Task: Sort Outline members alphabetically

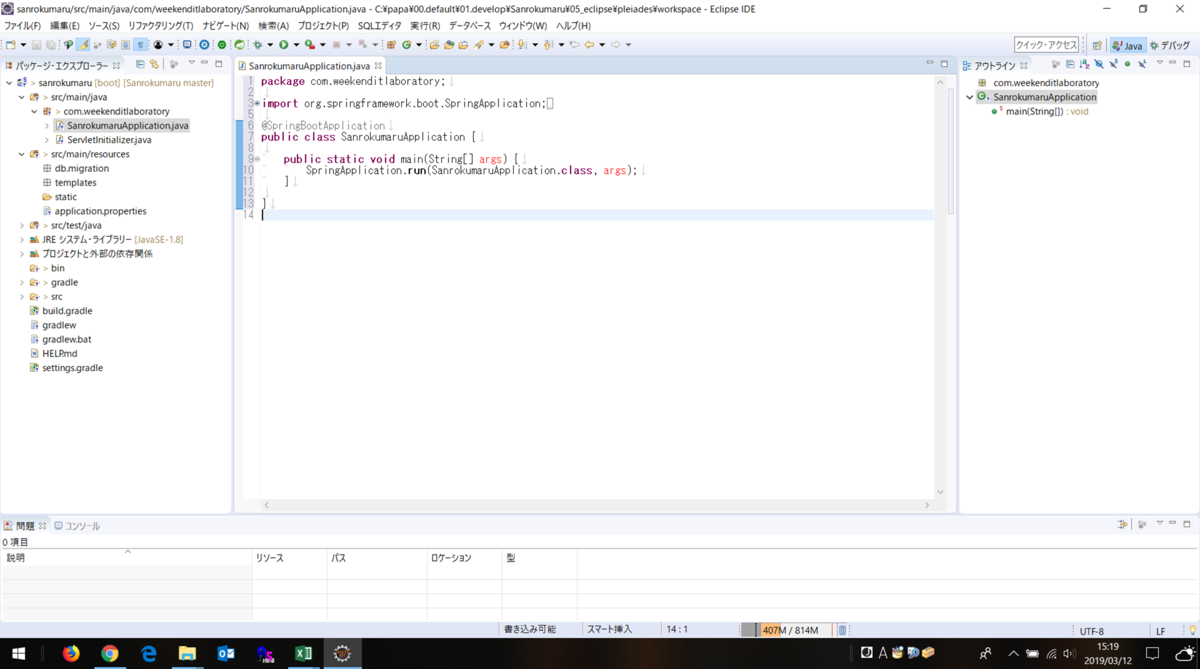Action: tap(1084, 63)
